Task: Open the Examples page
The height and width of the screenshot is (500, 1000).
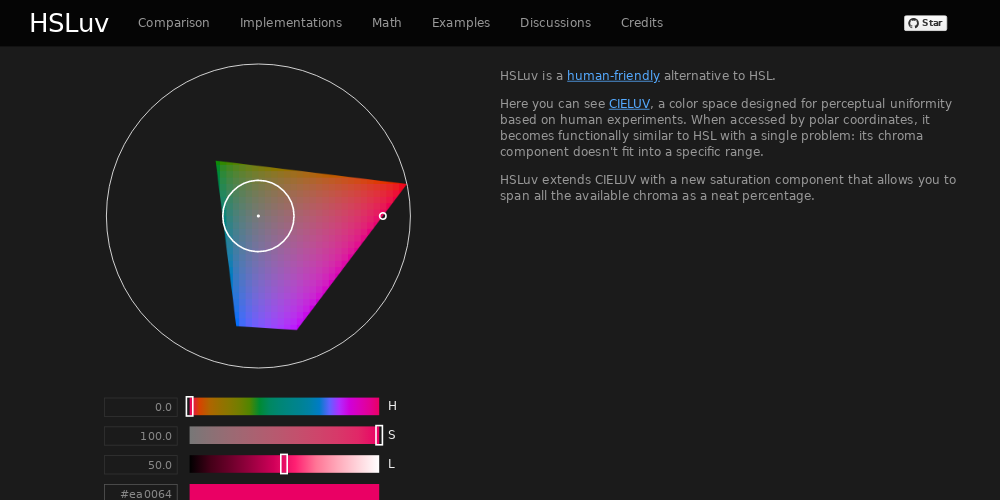Action: 460,23
